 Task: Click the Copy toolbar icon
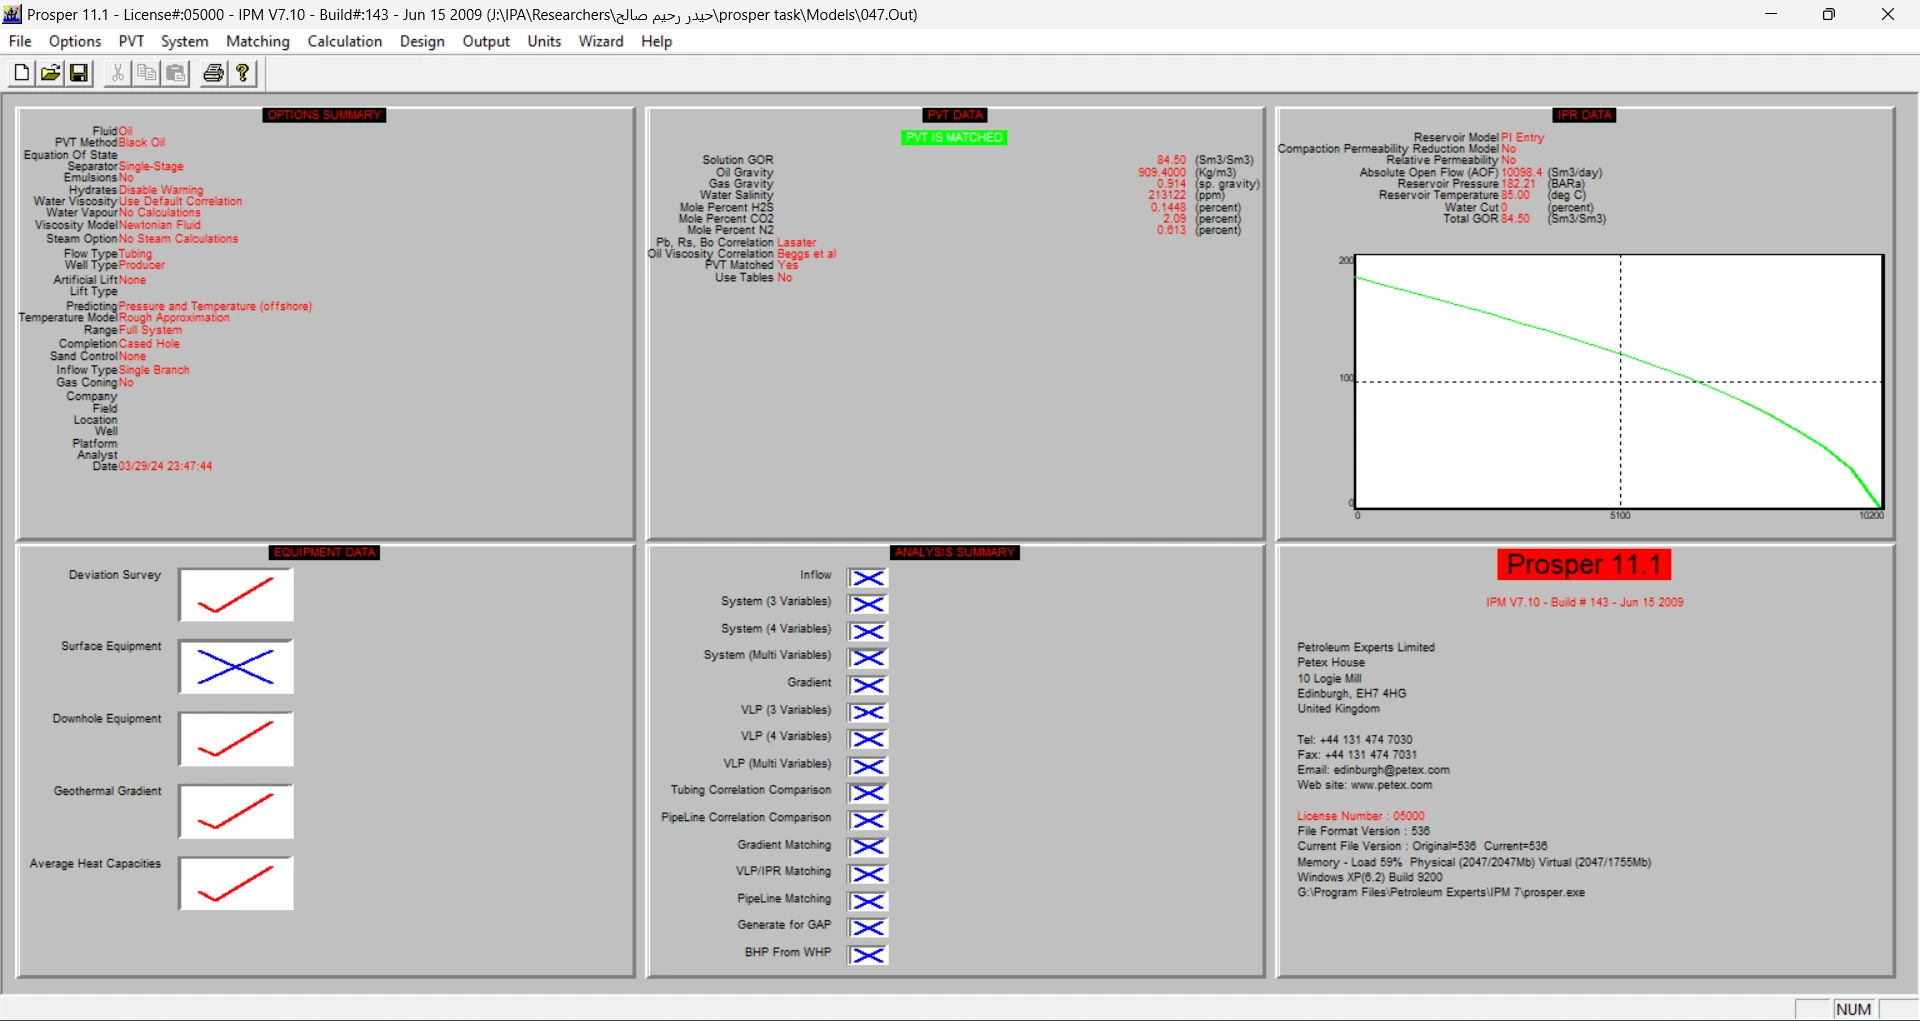[147, 73]
